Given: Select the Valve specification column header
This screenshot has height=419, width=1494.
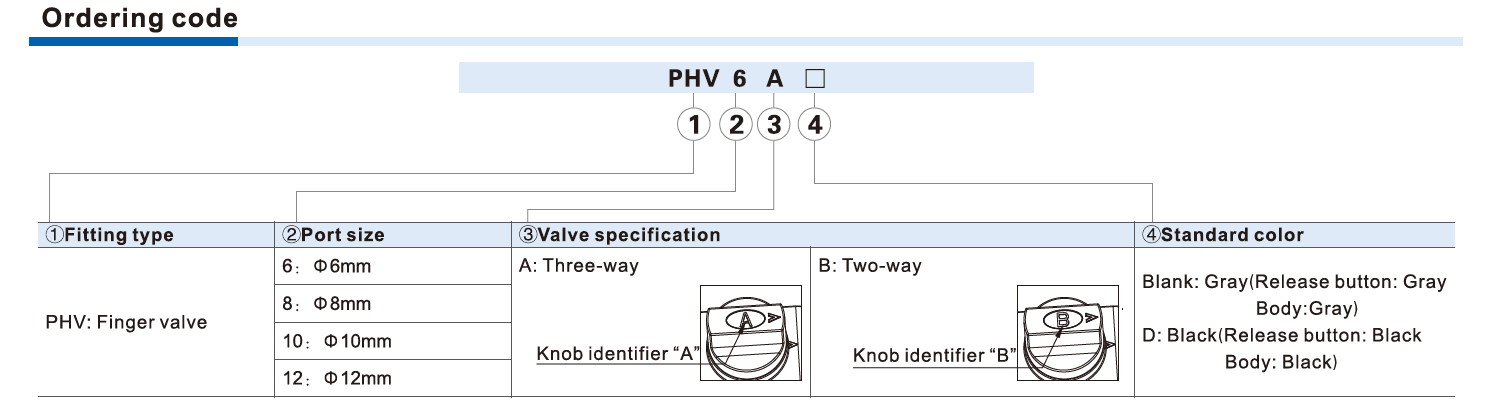Looking at the screenshot, I should [619, 236].
